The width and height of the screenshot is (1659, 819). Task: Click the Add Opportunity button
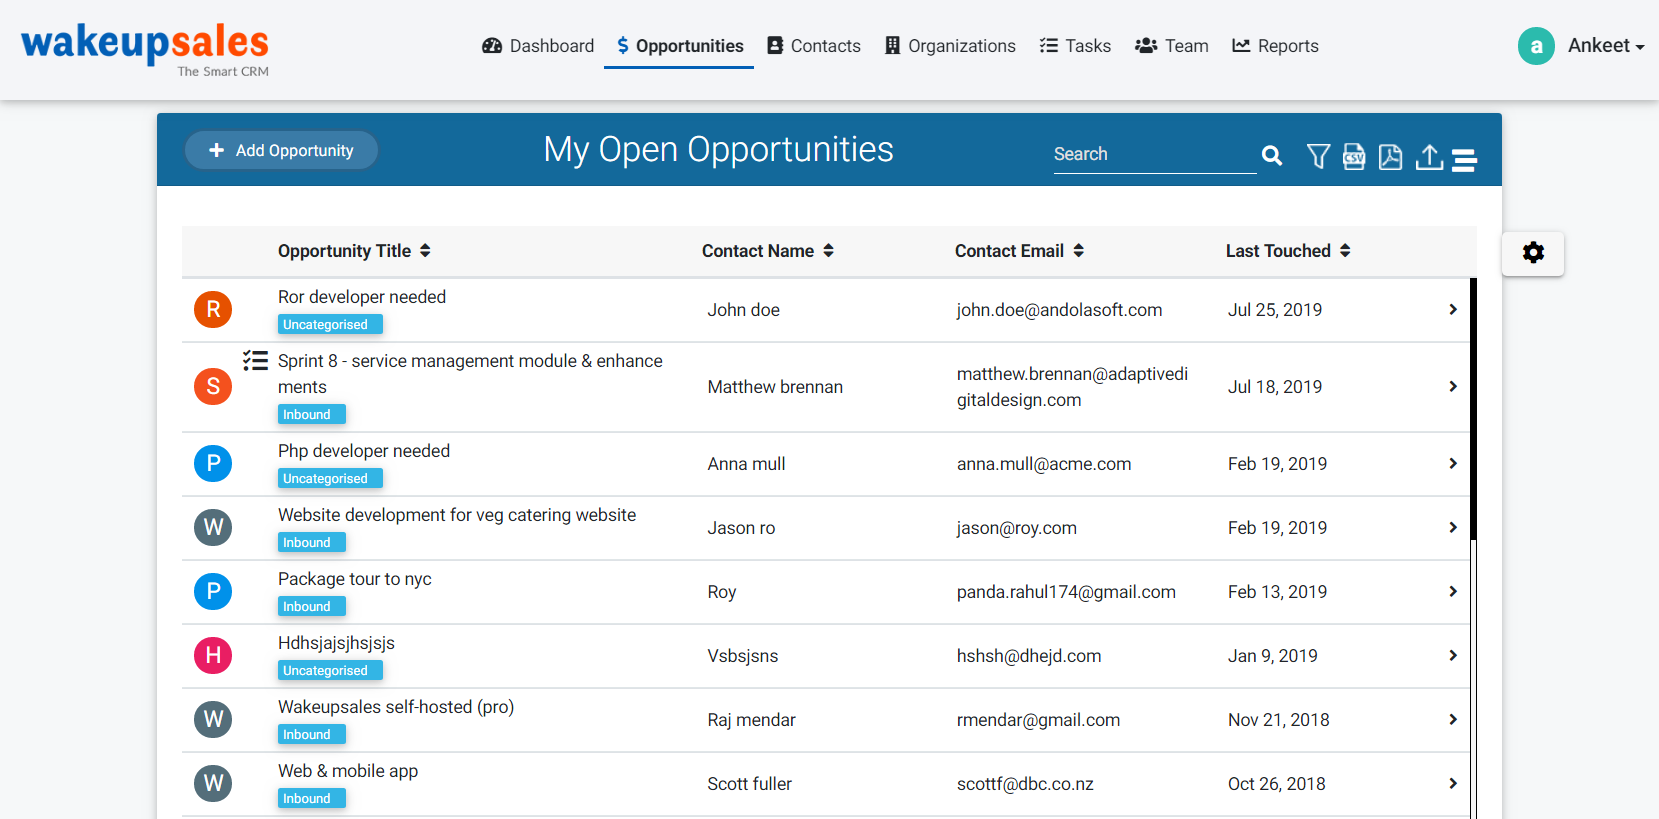tap(281, 150)
